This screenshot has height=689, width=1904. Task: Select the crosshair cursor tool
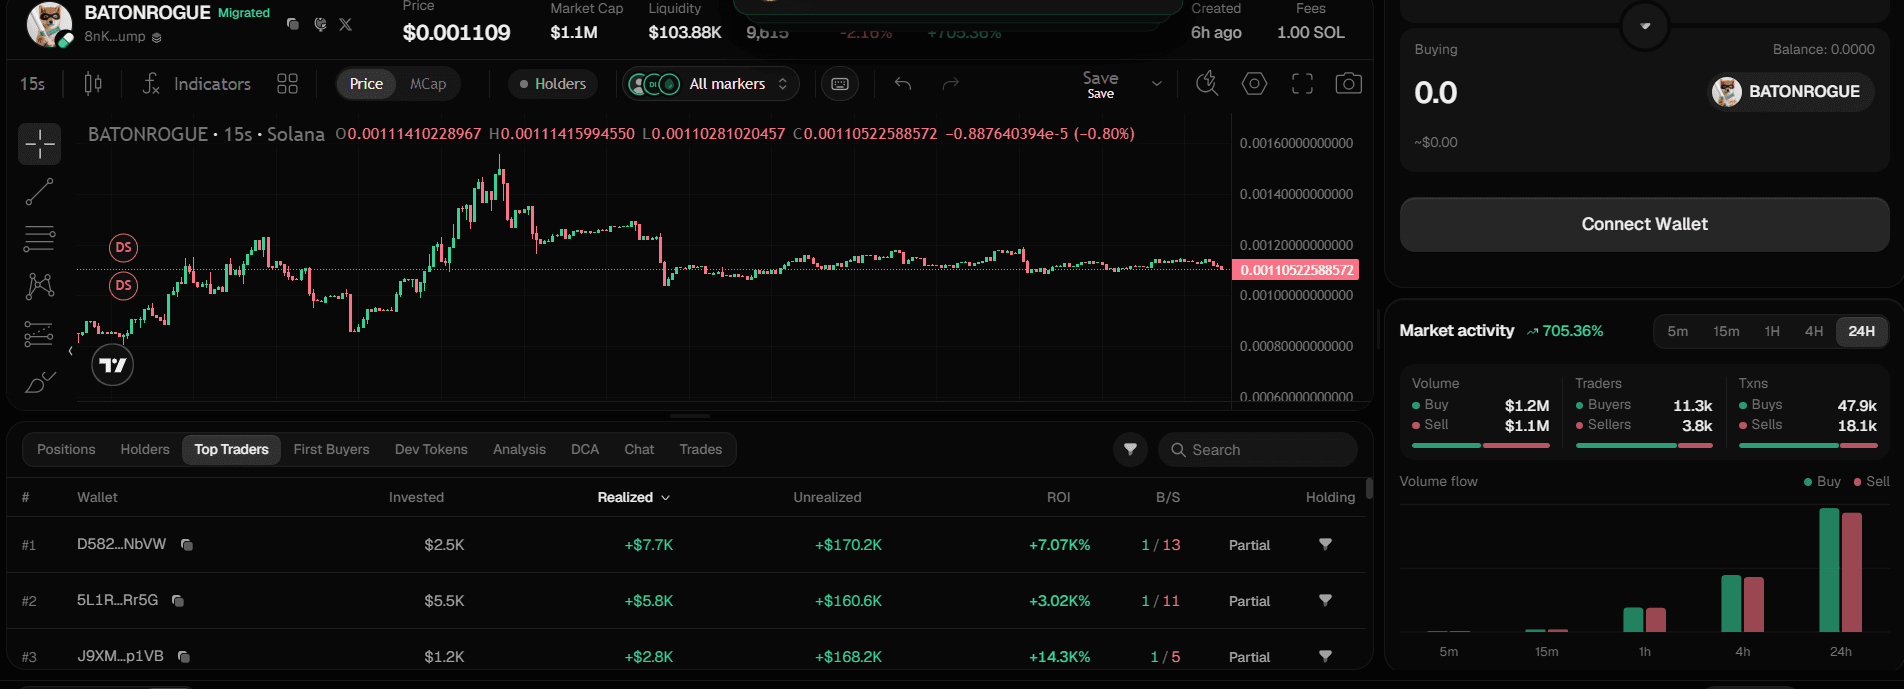pyautogui.click(x=40, y=144)
